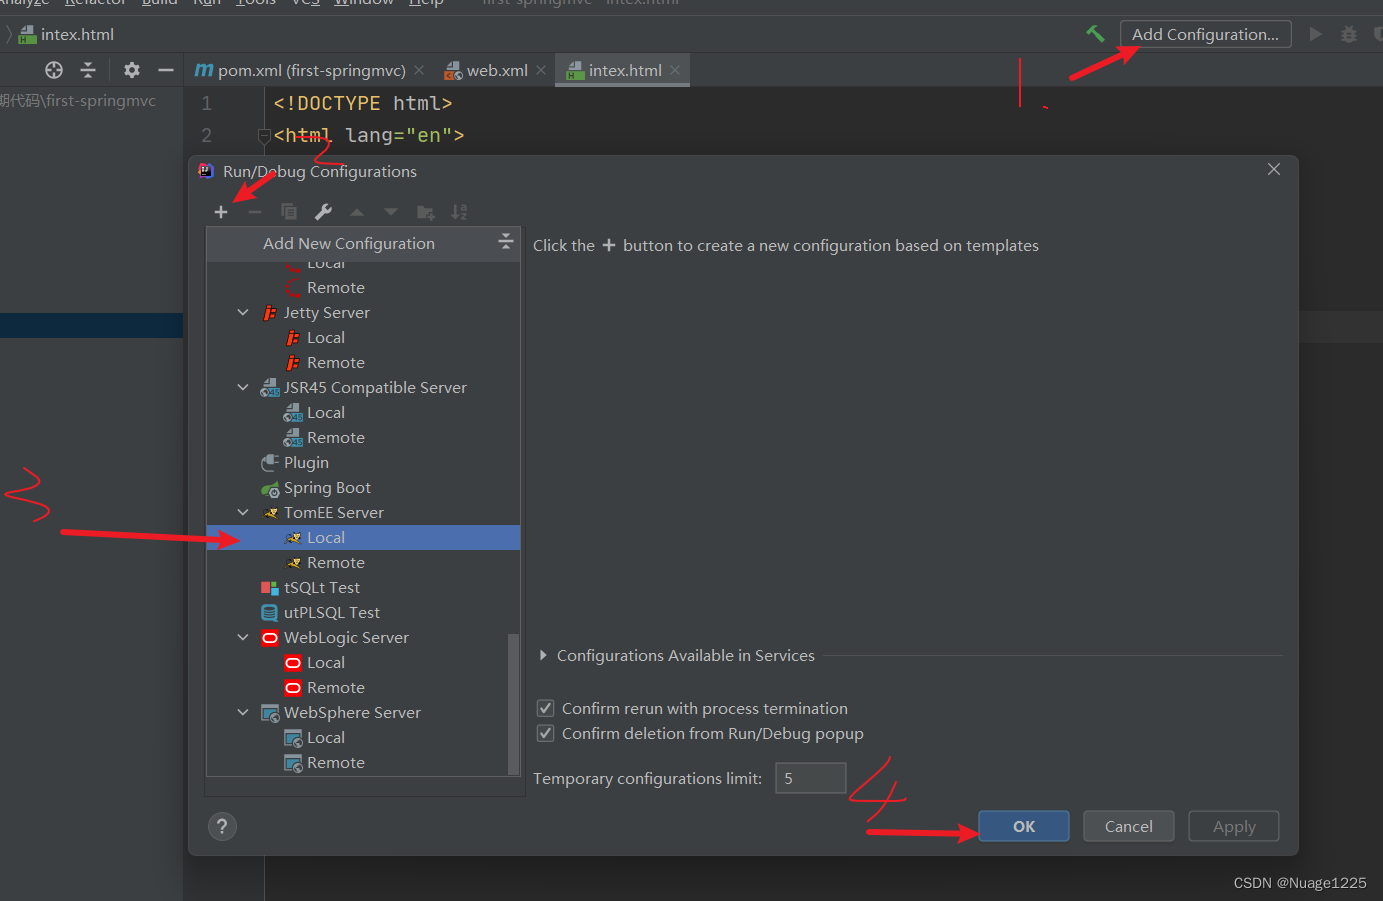Select the Spring Boot configuration type

pyautogui.click(x=327, y=487)
